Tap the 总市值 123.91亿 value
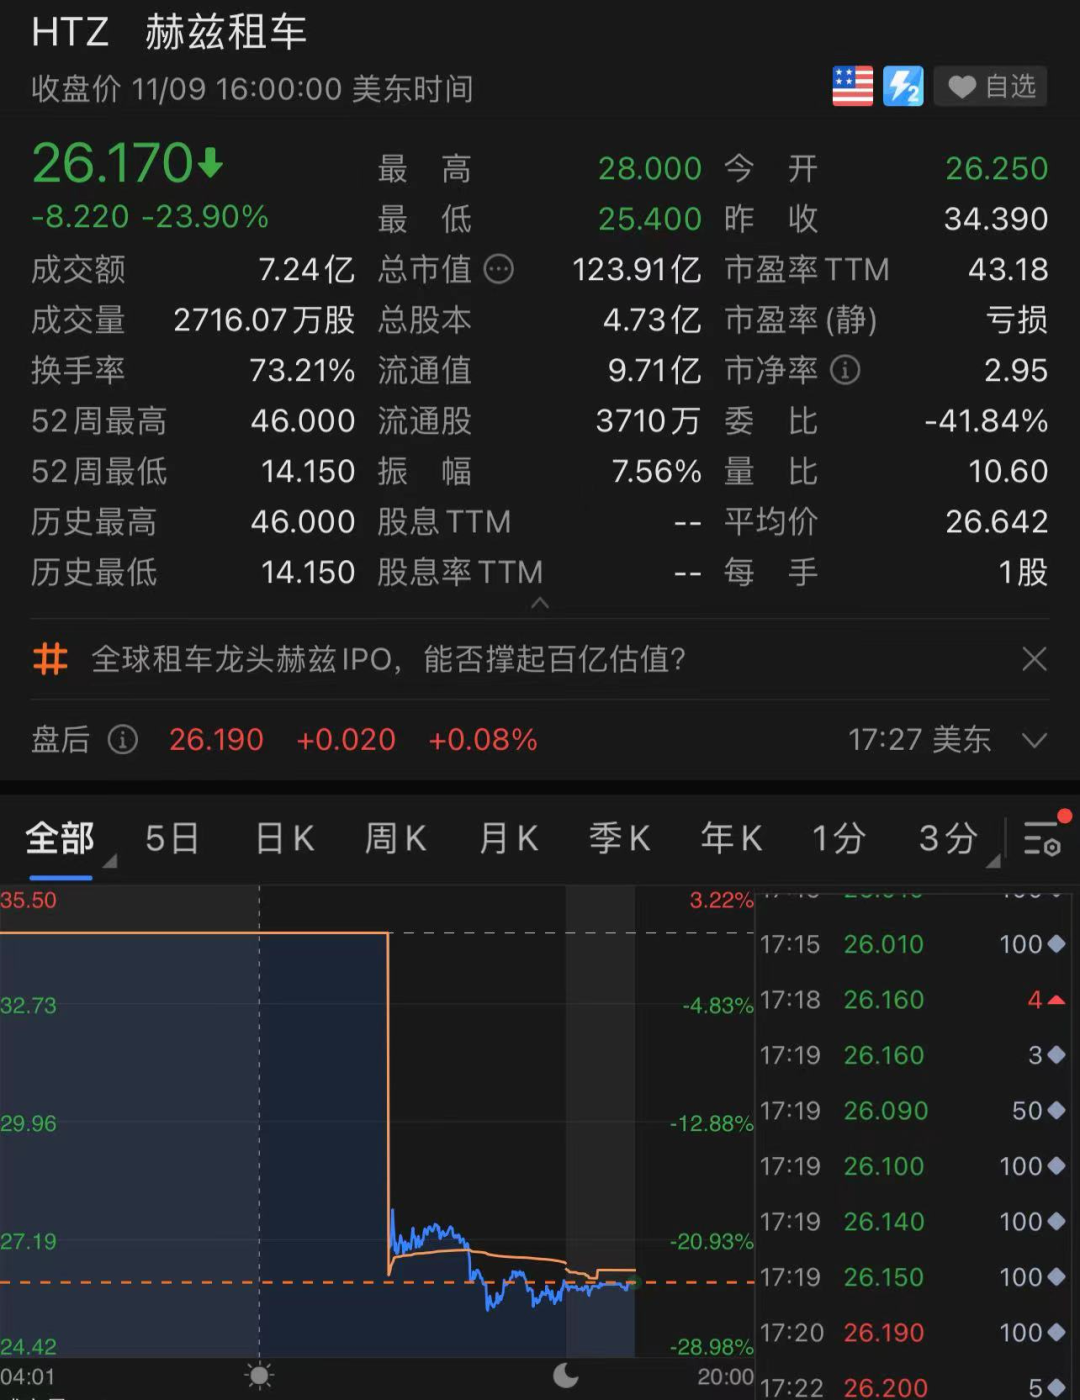The image size is (1080, 1400). [636, 269]
